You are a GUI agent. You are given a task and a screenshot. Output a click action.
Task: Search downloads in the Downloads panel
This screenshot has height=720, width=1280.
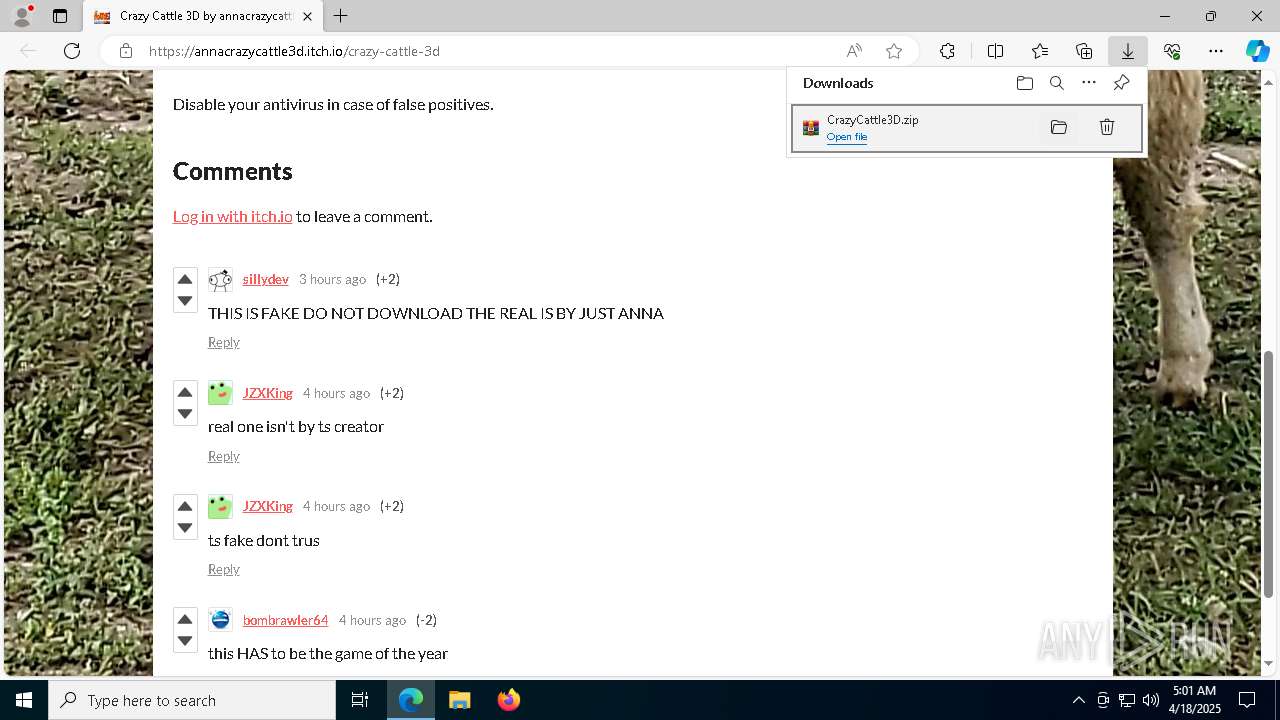pyautogui.click(x=1057, y=83)
